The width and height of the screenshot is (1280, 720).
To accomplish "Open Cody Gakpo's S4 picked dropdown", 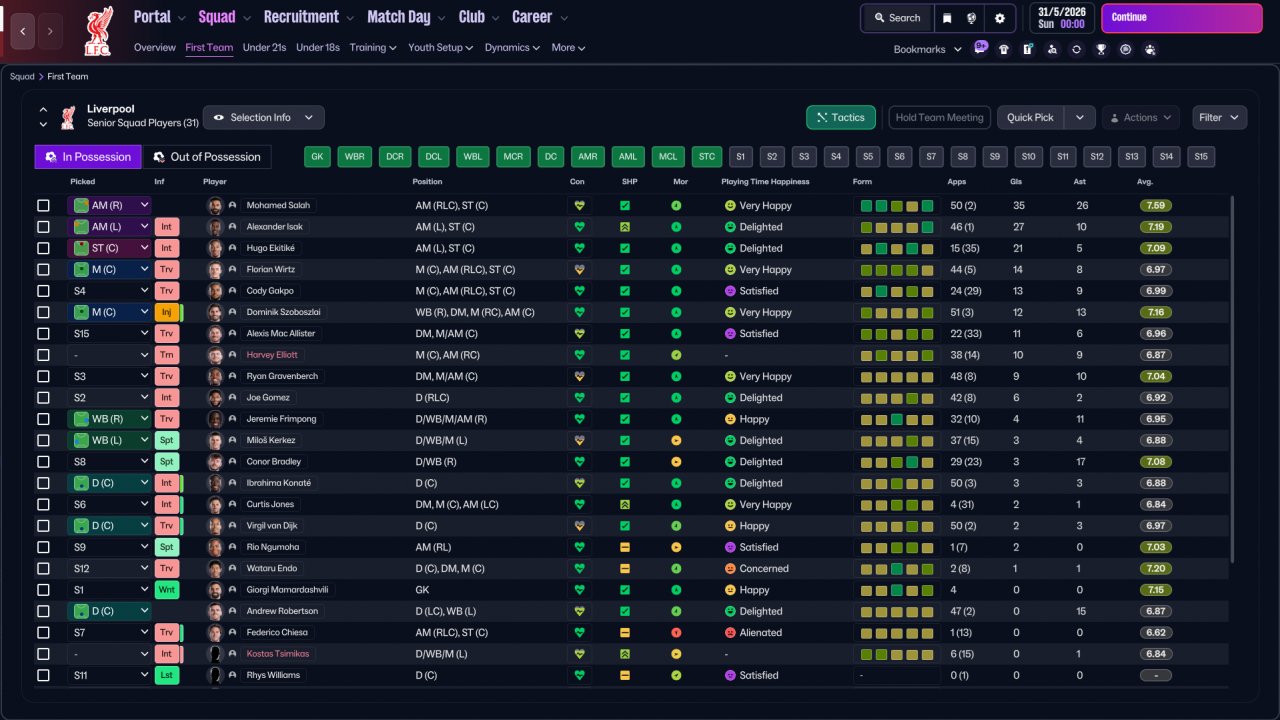I will click(x=109, y=291).
